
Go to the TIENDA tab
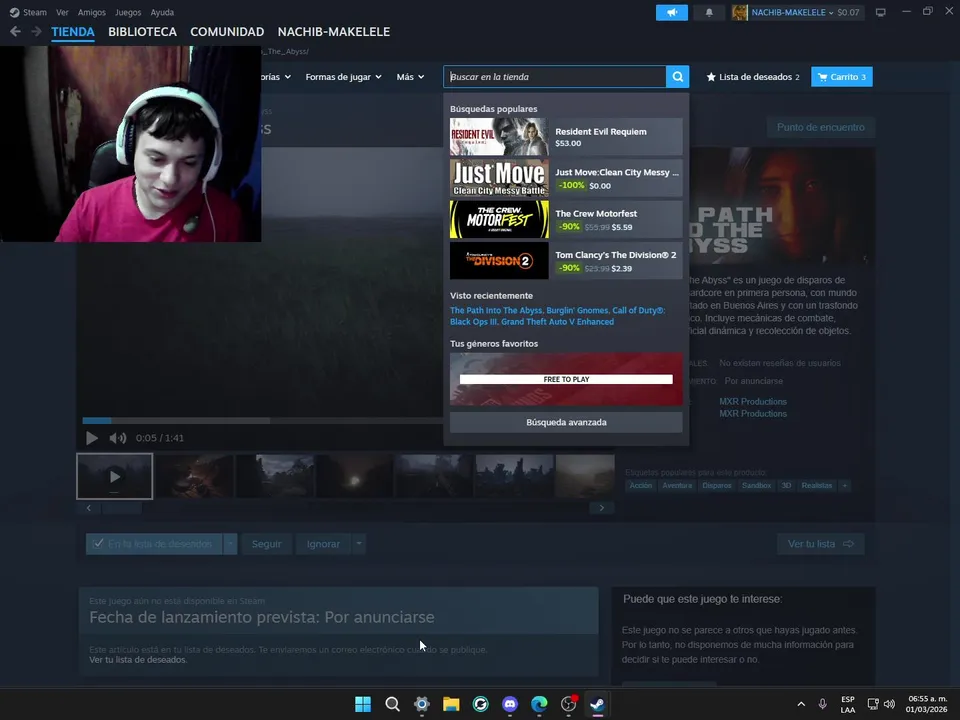coord(73,32)
